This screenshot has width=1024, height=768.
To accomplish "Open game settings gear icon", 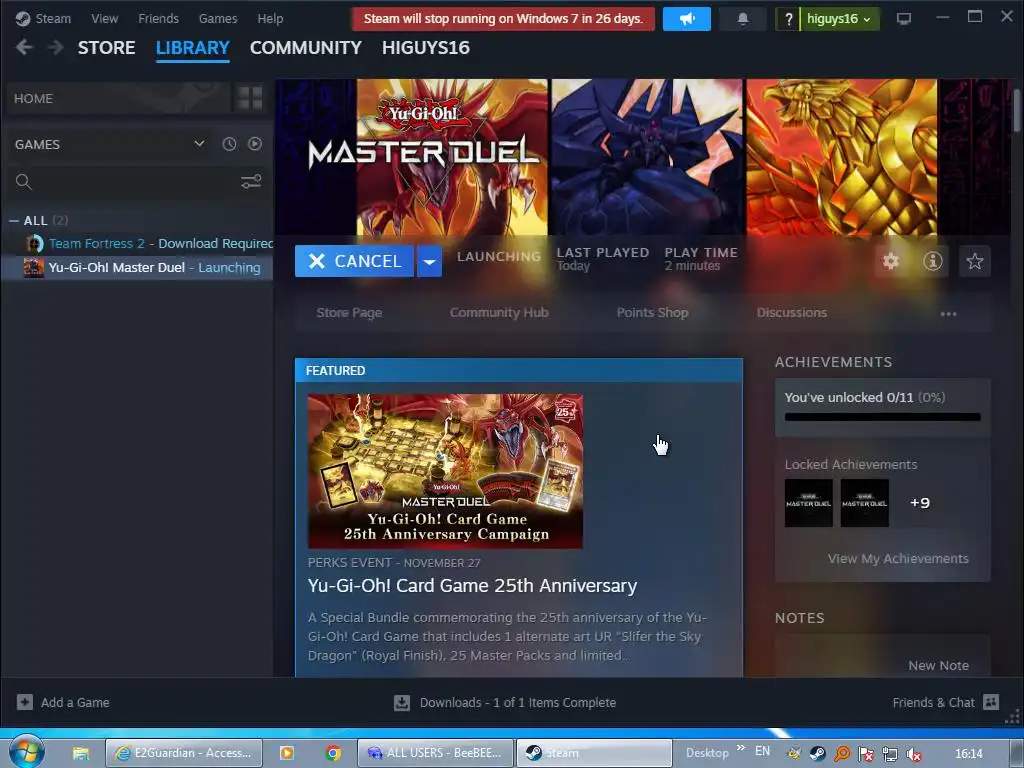I will pos(891,261).
